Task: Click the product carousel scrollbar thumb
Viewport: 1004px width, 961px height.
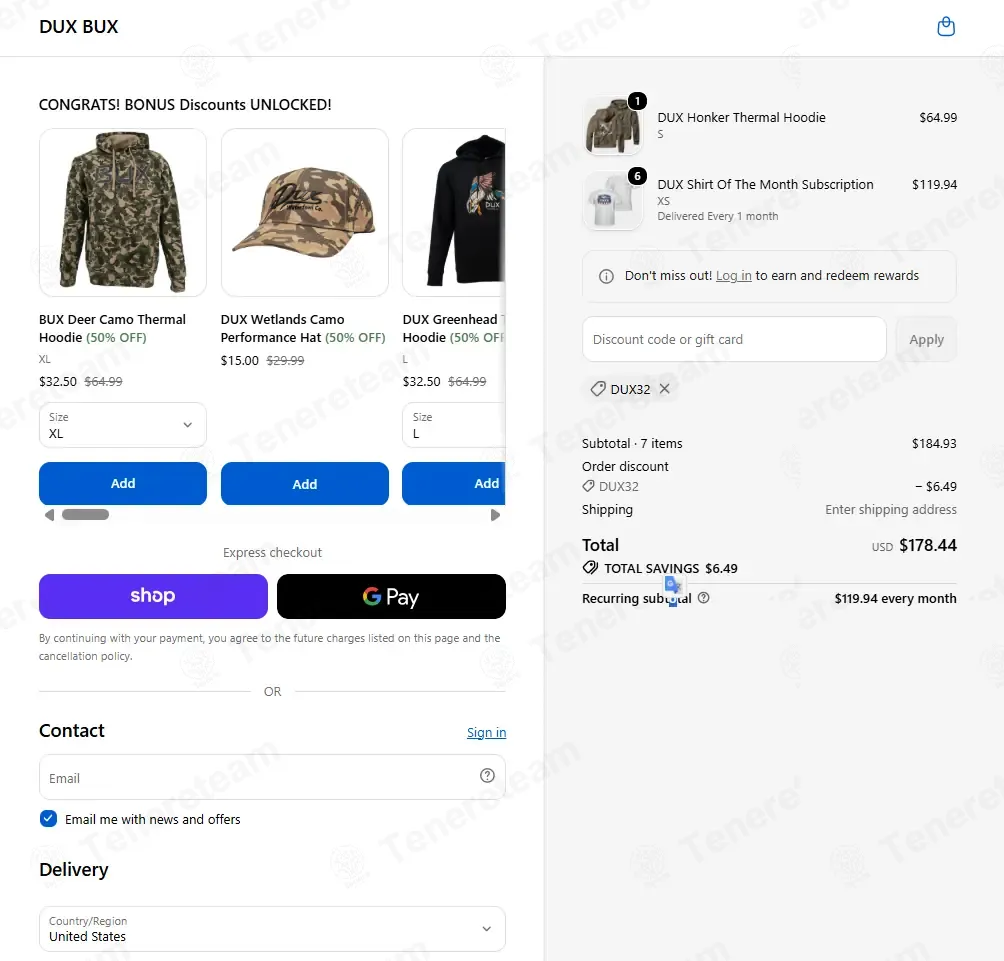Action: pyautogui.click(x=85, y=515)
